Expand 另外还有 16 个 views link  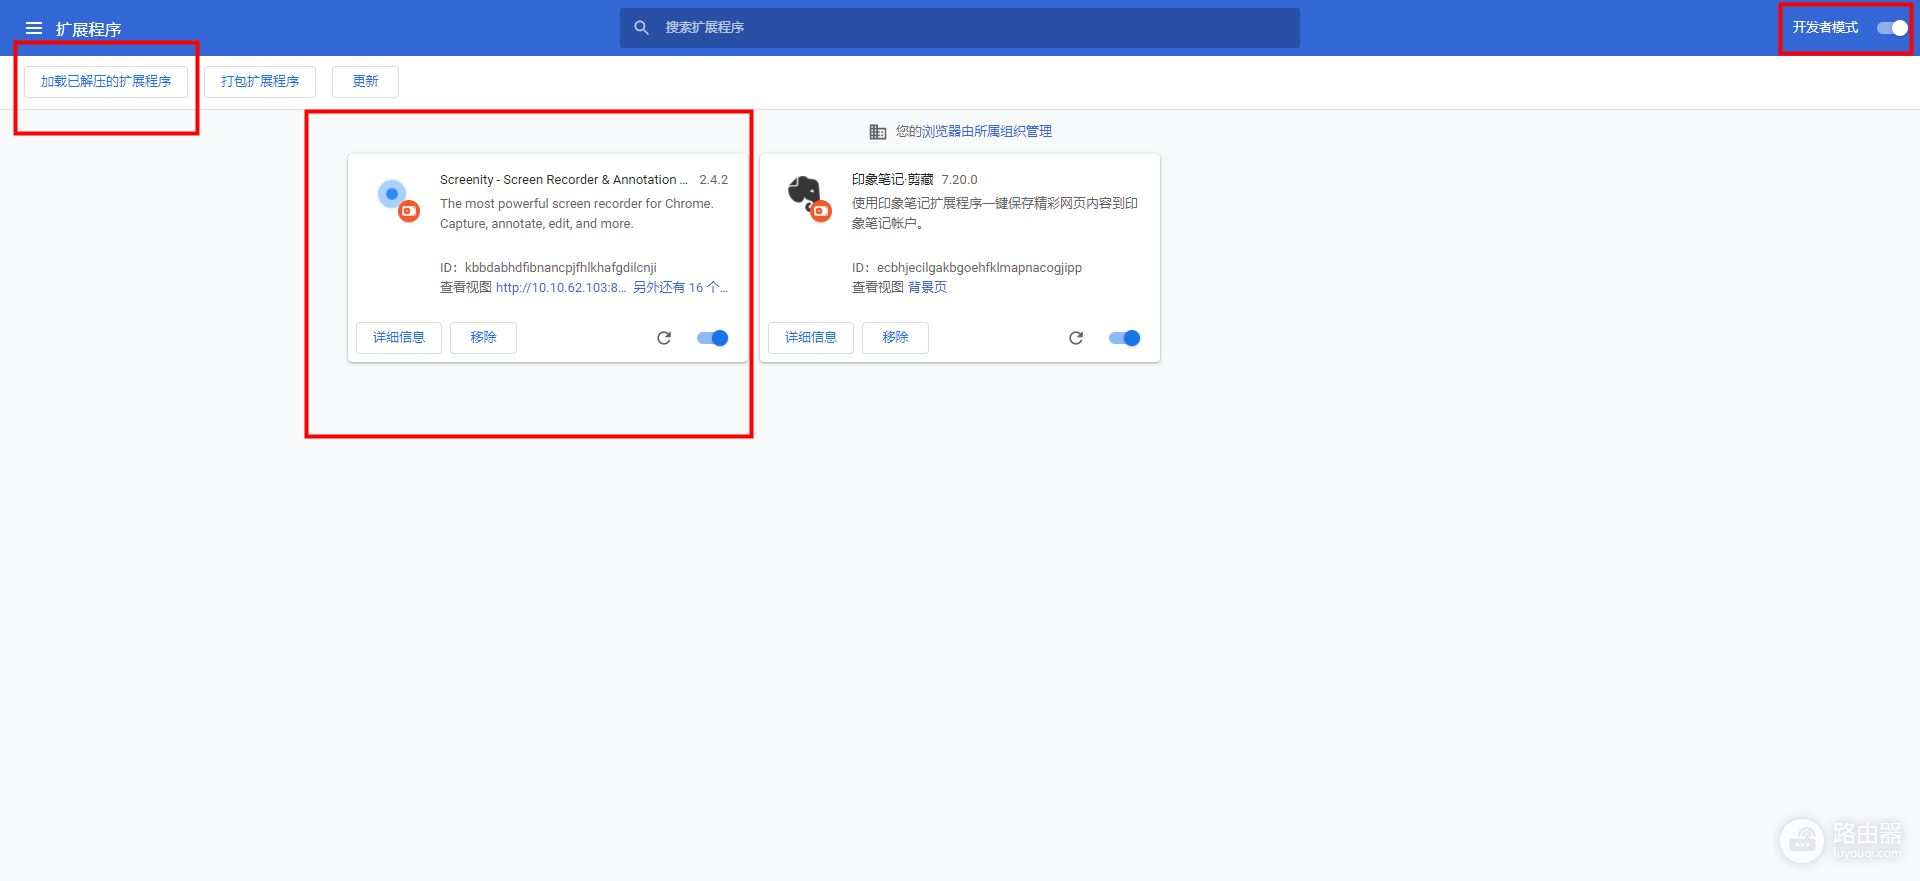679,288
